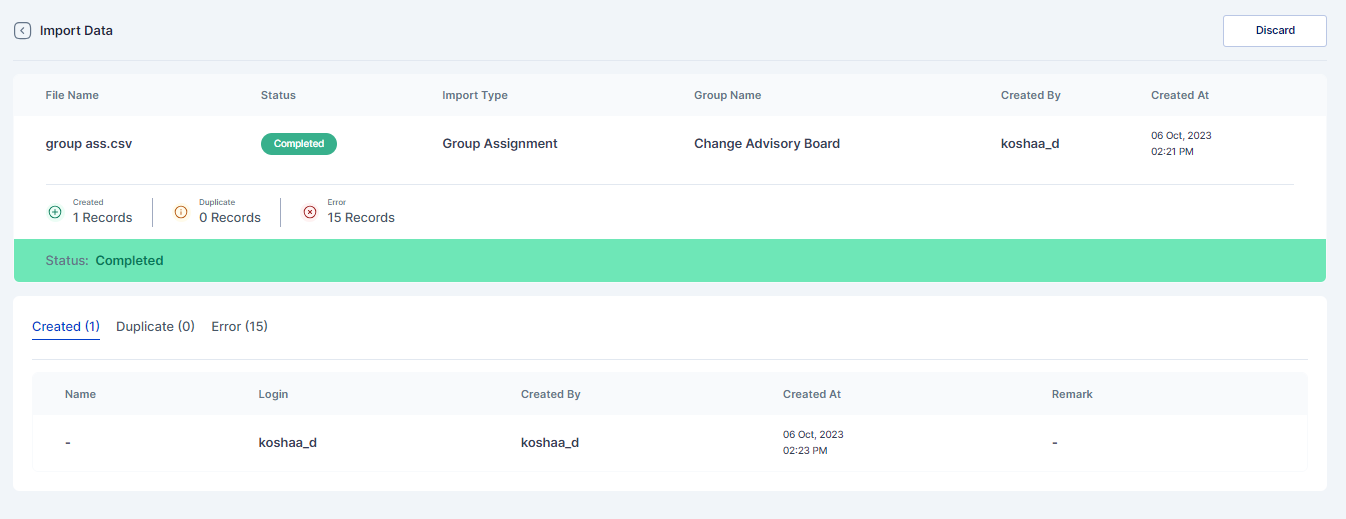Click the red Error records icon
1346x519 pixels.
pyautogui.click(x=309, y=212)
